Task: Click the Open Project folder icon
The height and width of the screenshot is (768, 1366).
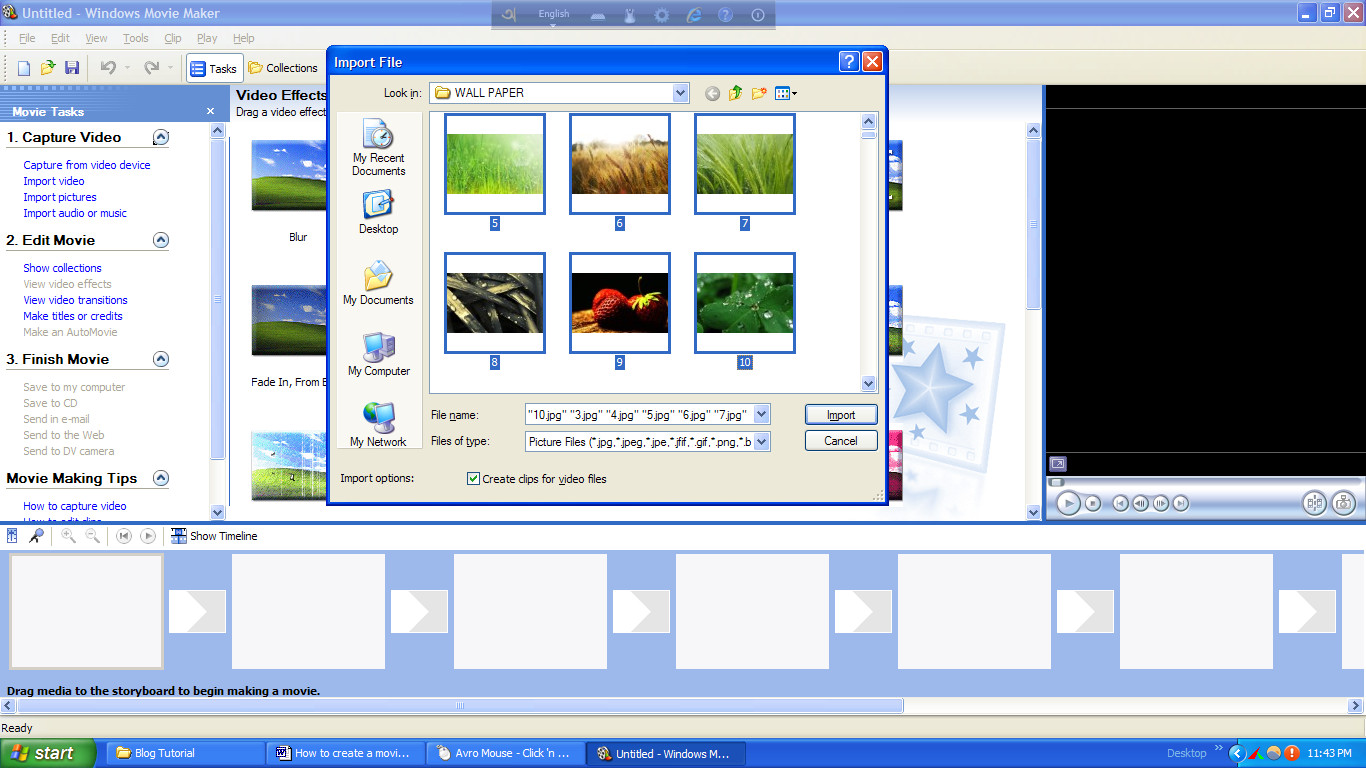Action: (48, 68)
